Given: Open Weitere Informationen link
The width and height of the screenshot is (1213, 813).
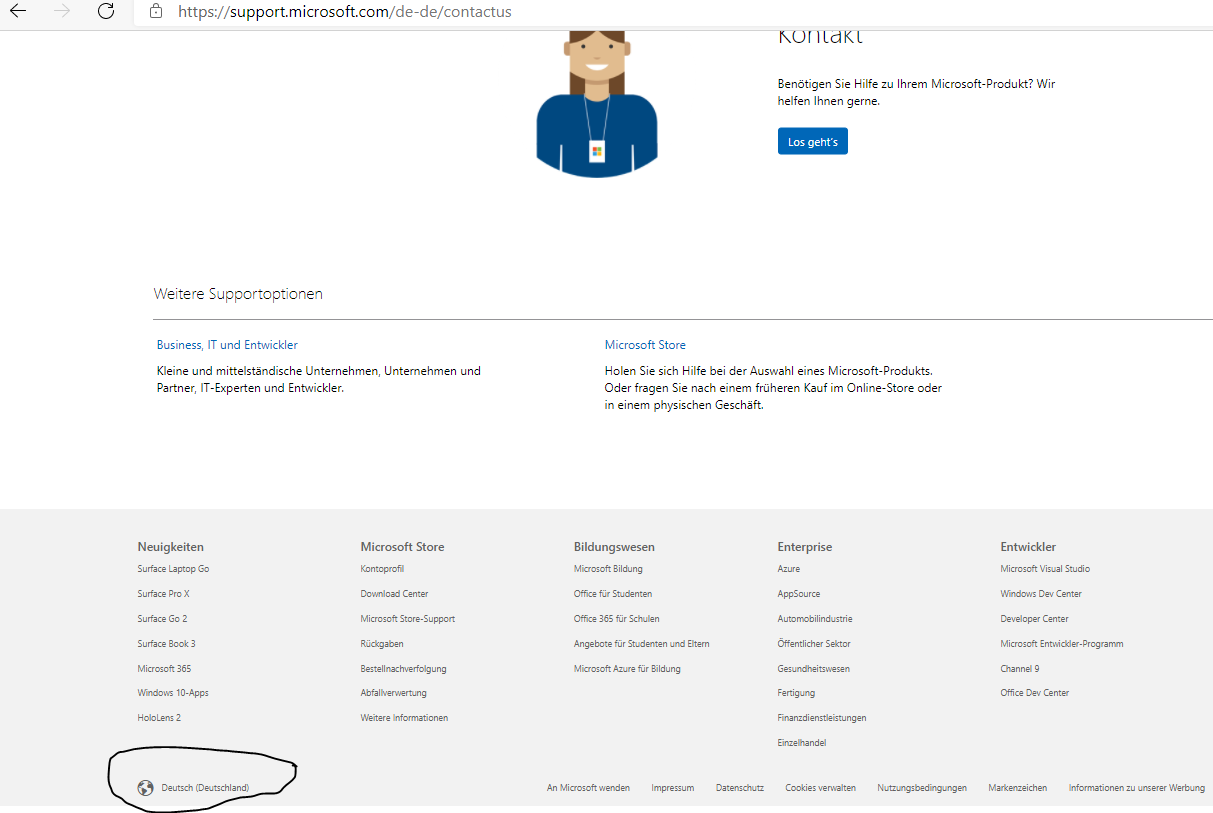Looking at the screenshot, I should [x=405, y=718].
